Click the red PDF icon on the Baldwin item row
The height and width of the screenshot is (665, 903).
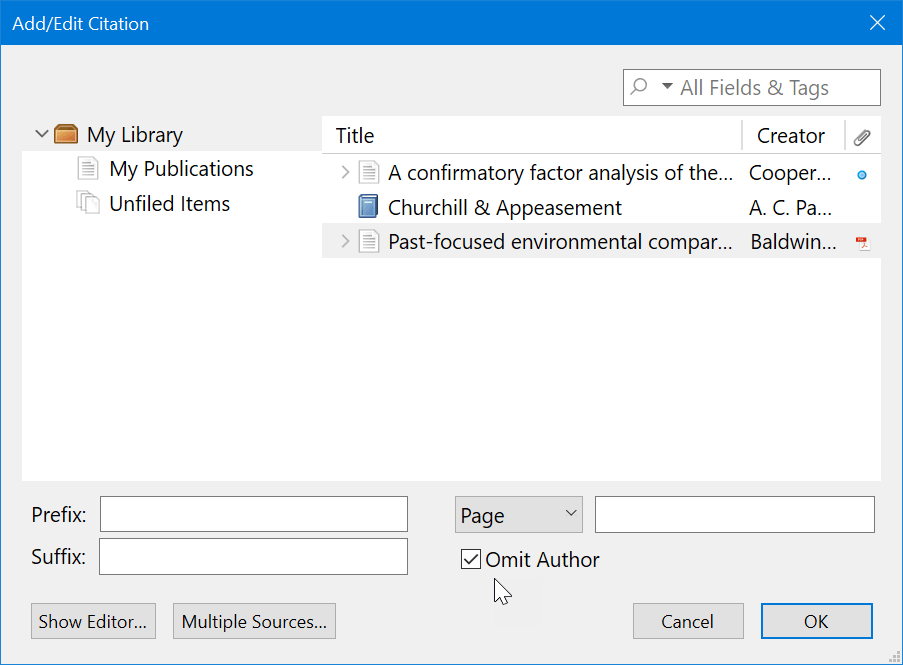[862, 241]
